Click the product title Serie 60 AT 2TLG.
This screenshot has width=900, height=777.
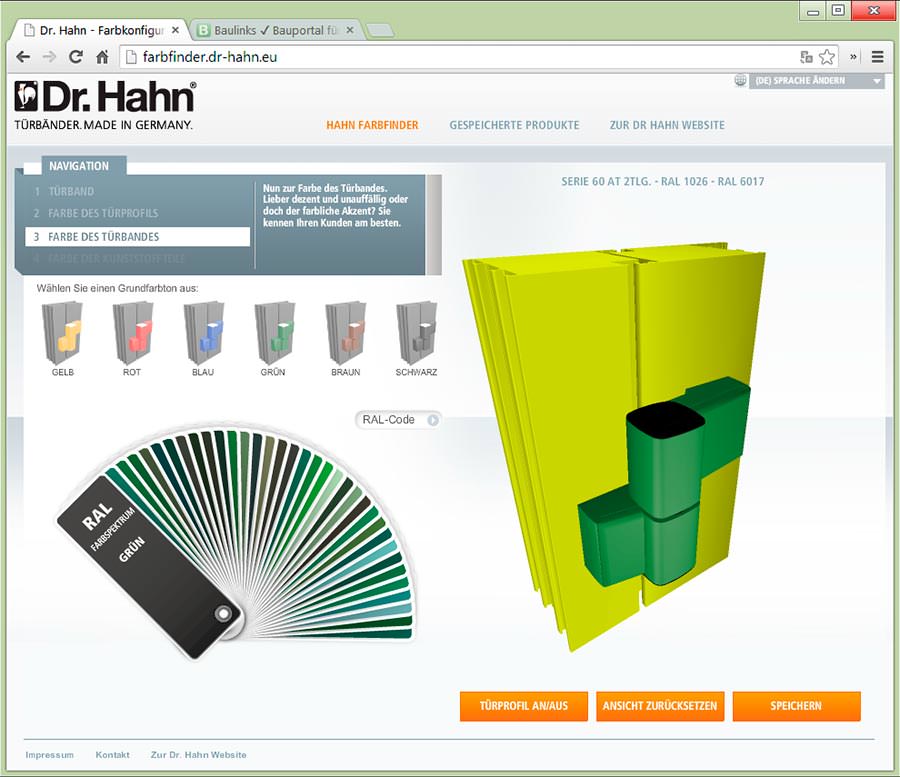coord(663,181)
